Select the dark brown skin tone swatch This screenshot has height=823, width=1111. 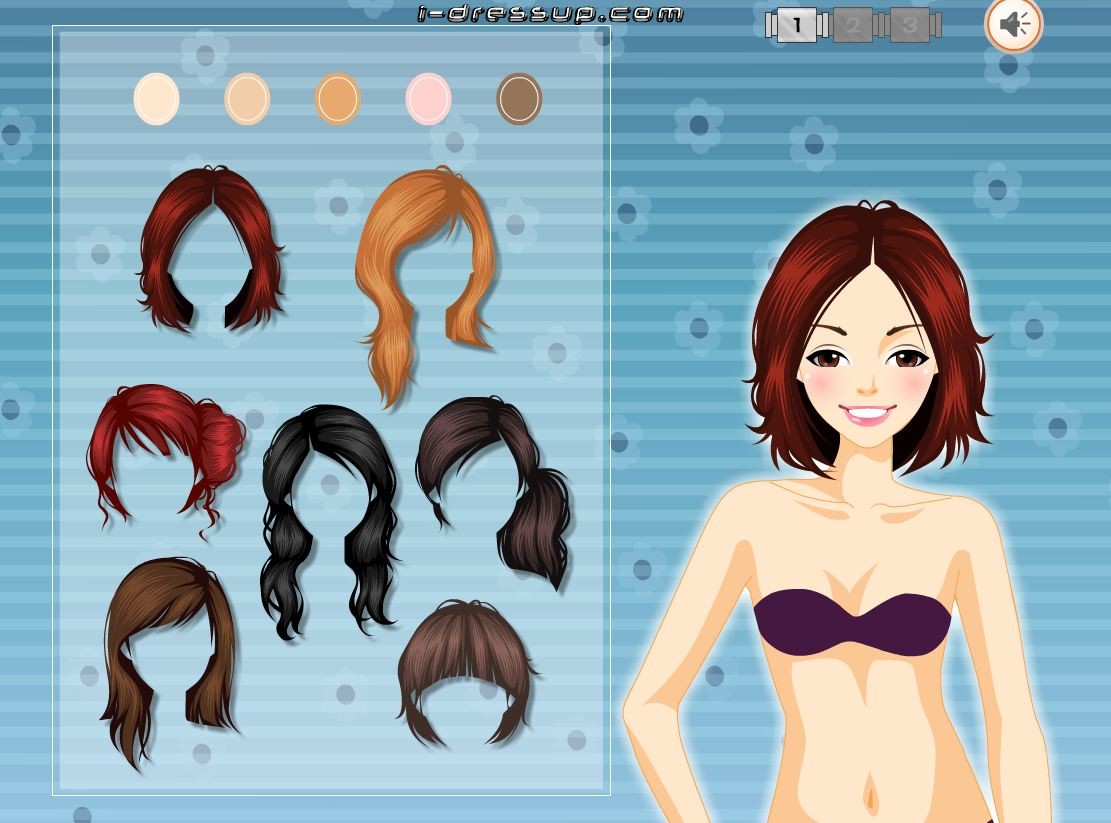pyautogui.click(x=519, y=99)
